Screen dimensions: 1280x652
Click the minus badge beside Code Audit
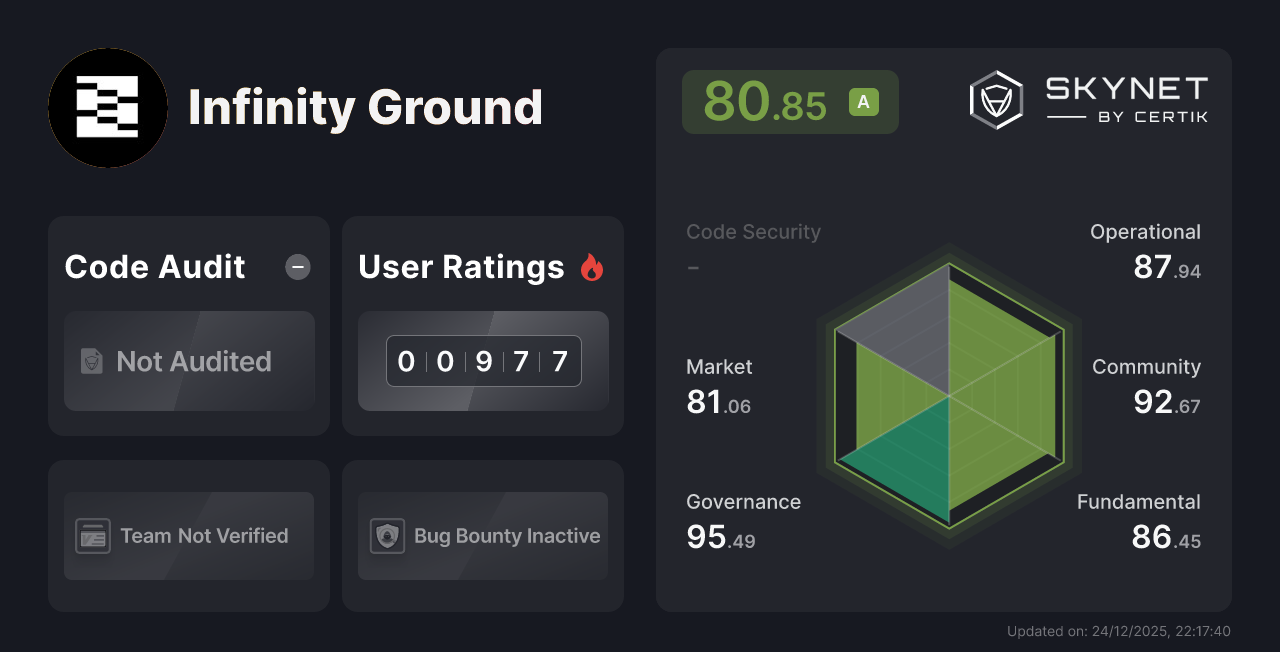297,267
